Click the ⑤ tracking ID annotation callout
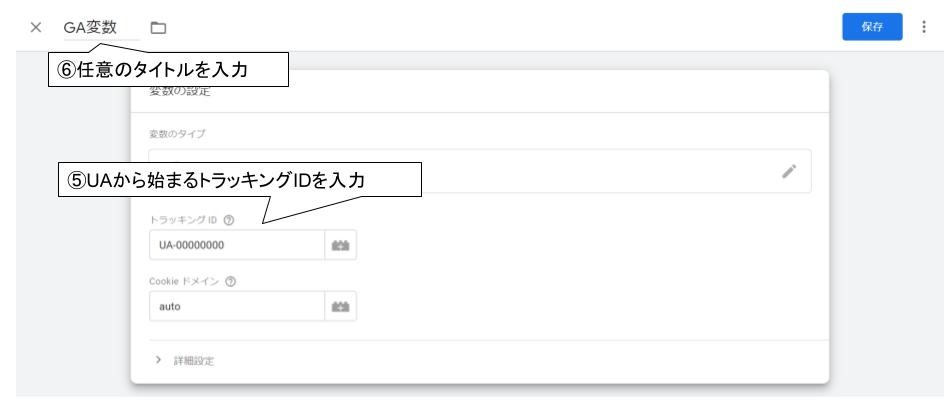The image size is (952, 413). [240, 180]
